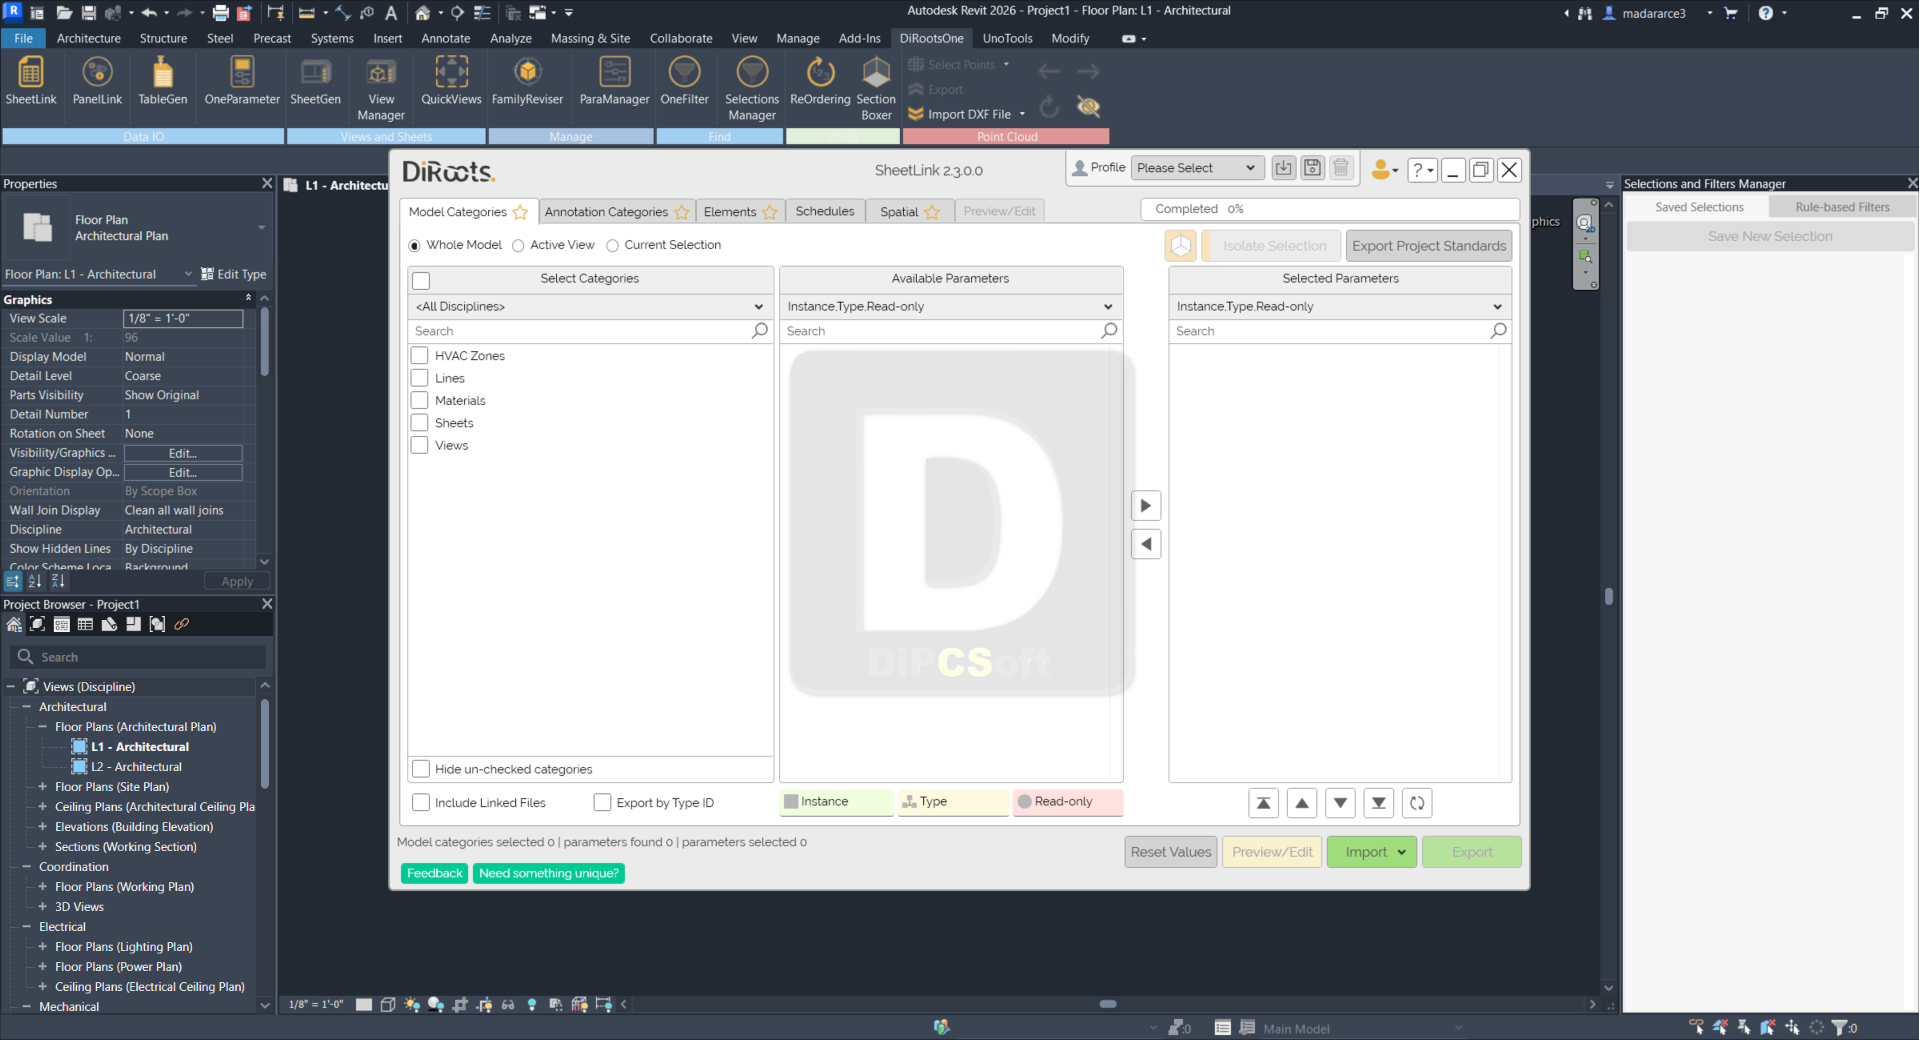Click the green Feedback button
This screenshot has width=1920, height=1040.
pos(435,874)
